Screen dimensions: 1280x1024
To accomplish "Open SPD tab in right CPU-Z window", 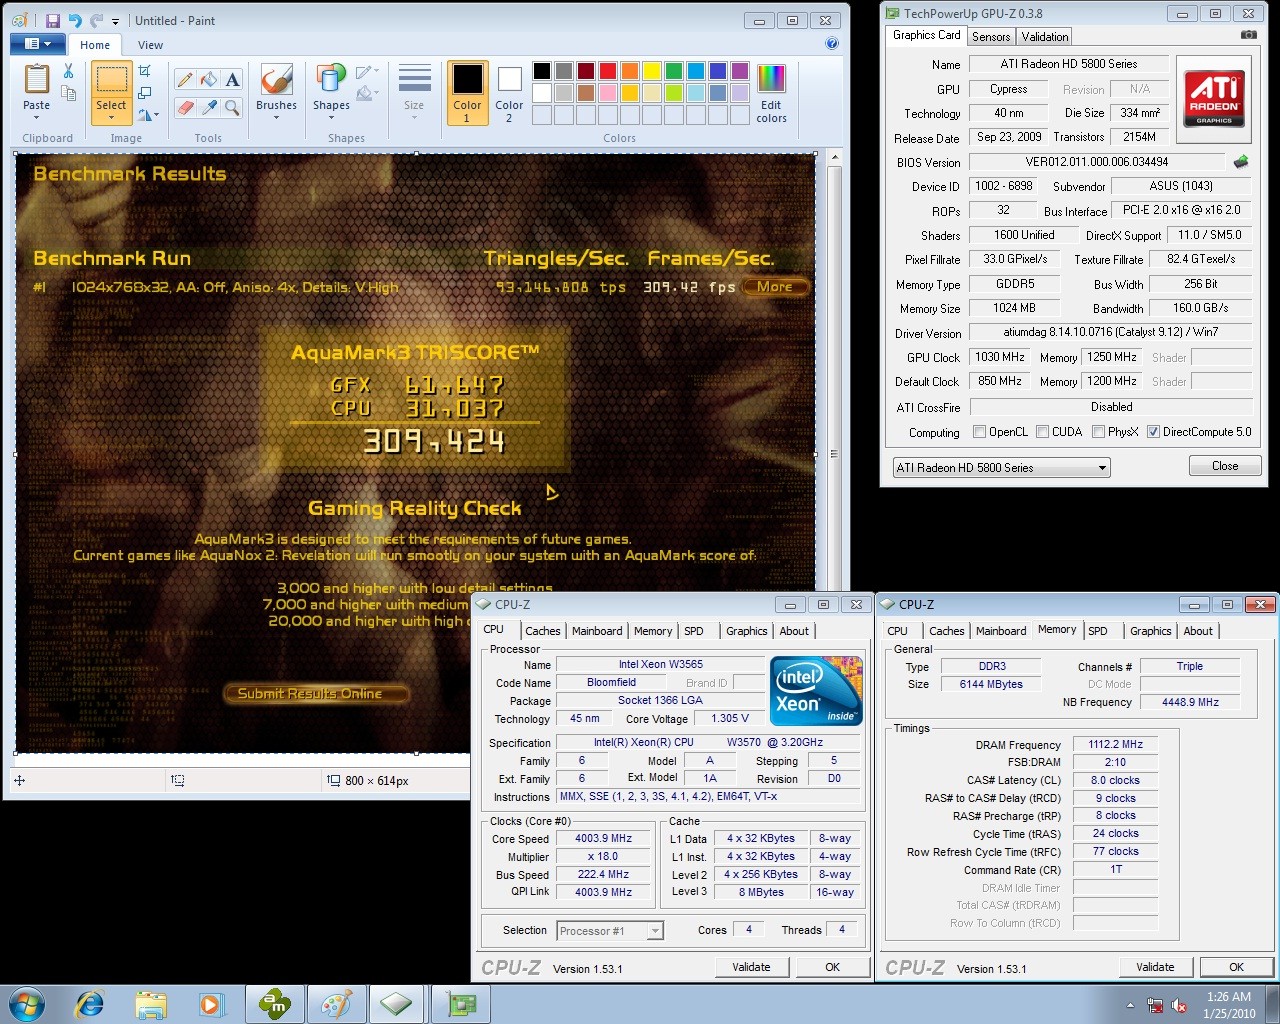I will click(x=1098, y=631).
